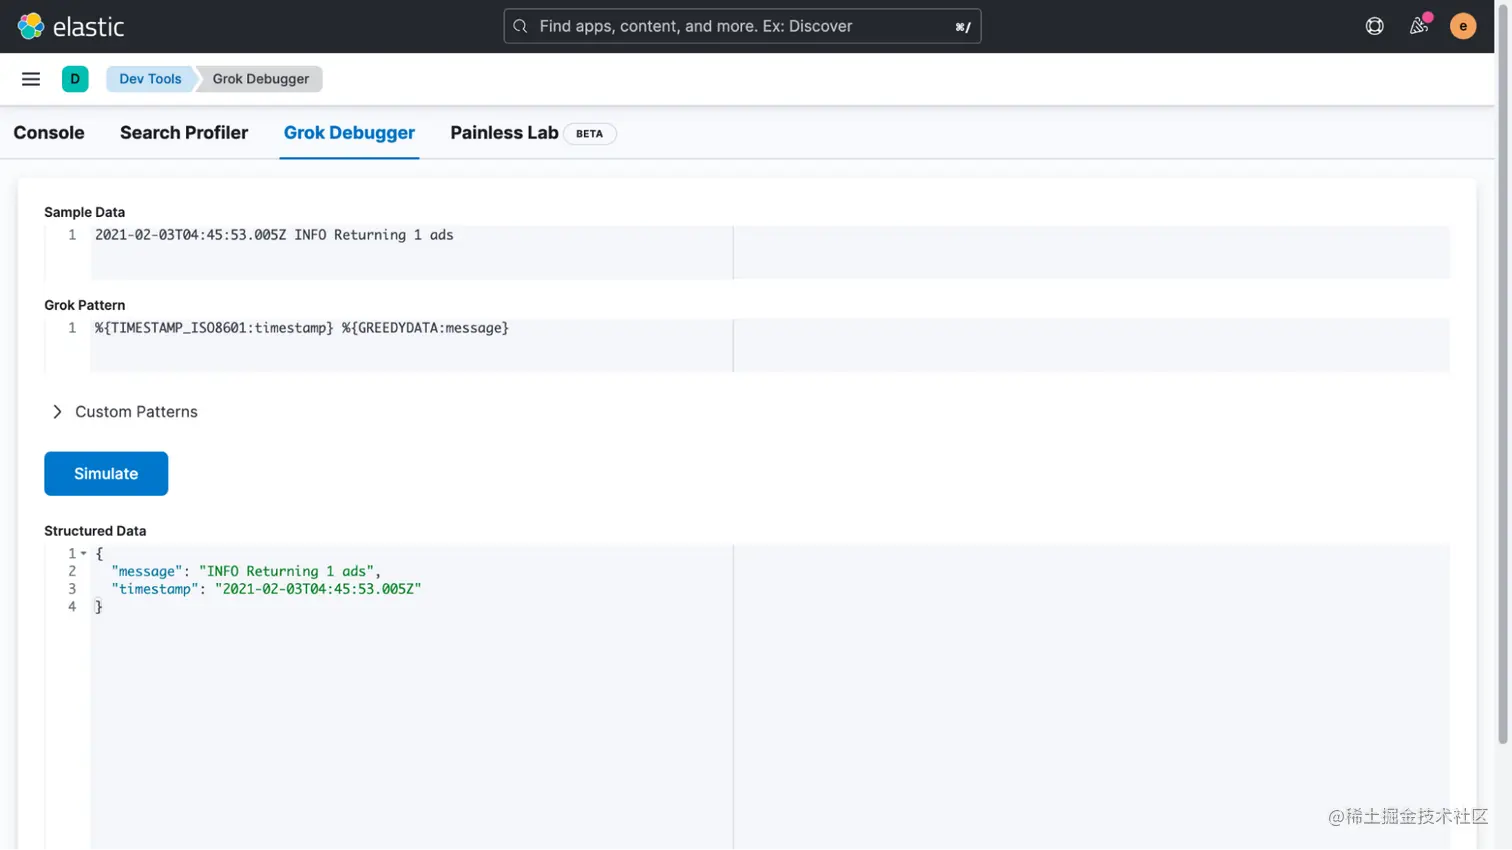Click the Structured Data label
1512x850 pixels.
(95, 531)
